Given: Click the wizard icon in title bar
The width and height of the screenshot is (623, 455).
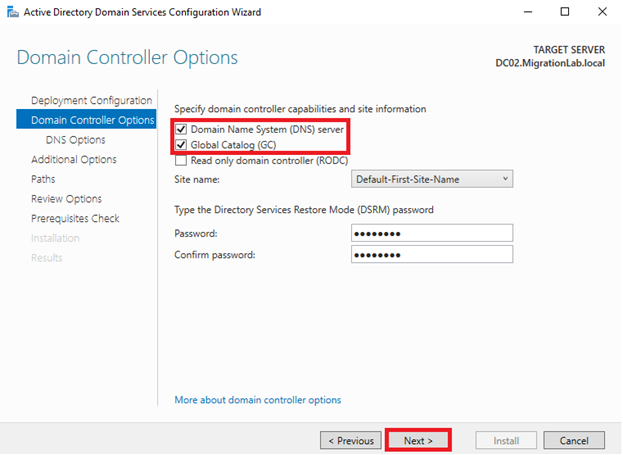Looking at the screenshot, I should pyautogui.click(x=13, y=12).
